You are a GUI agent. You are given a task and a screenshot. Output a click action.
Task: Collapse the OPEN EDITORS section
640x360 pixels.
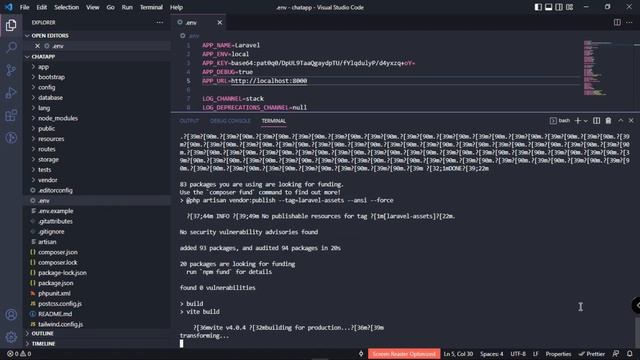97,36
